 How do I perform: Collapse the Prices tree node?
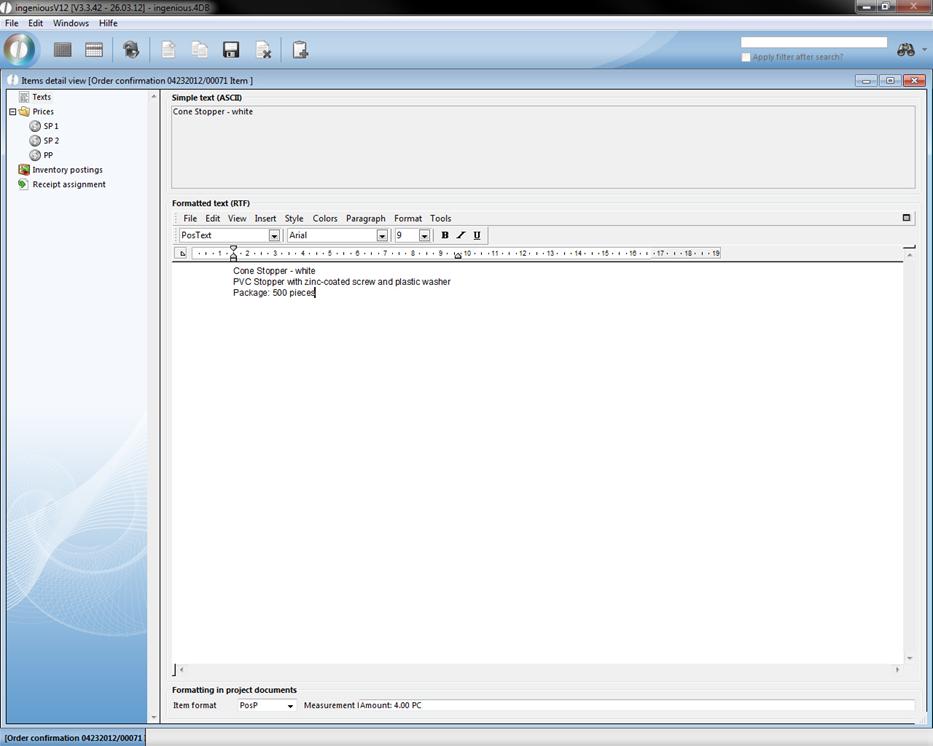coord(13,112)
